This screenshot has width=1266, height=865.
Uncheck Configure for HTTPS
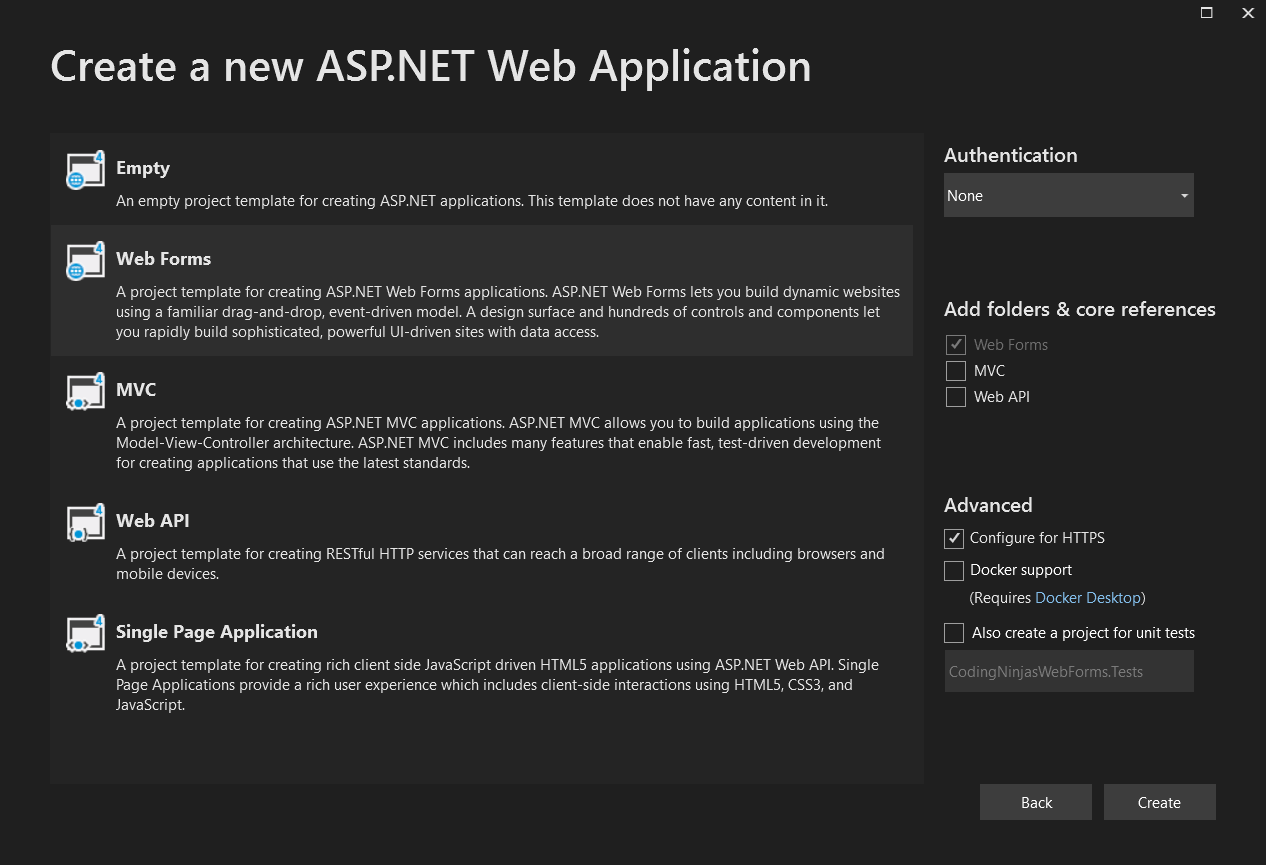pyautogui.click(x=954, y=538)
